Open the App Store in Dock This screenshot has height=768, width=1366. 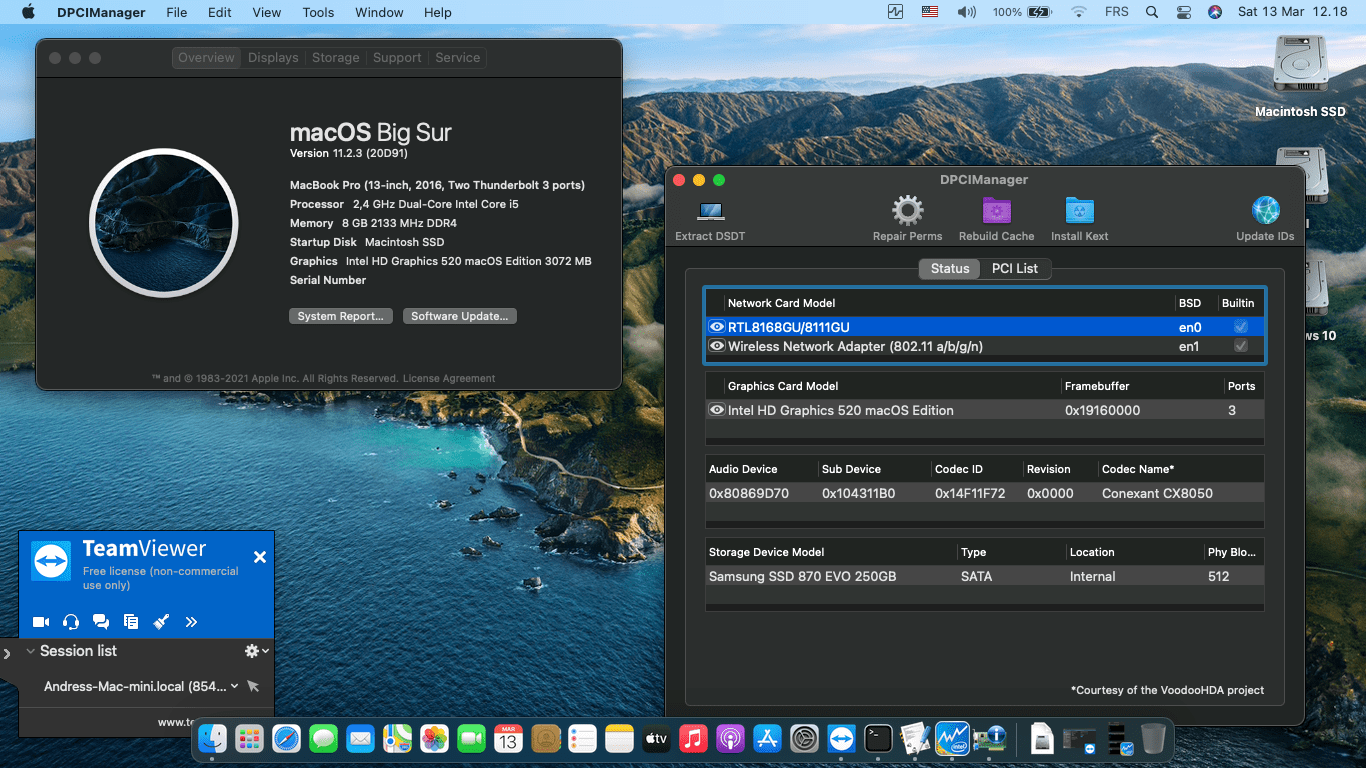767,739
